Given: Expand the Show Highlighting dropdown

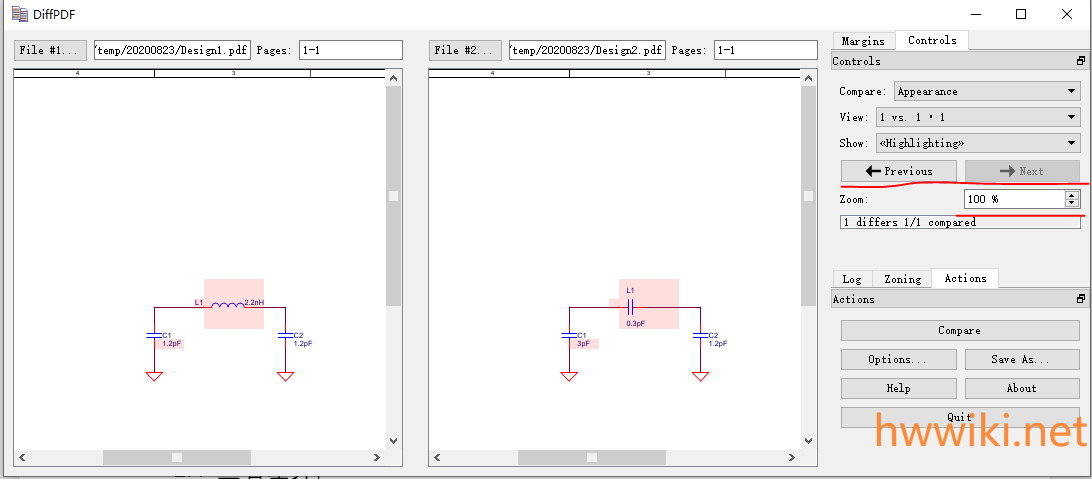Looking at the screenshot, I should coord(978,143).
